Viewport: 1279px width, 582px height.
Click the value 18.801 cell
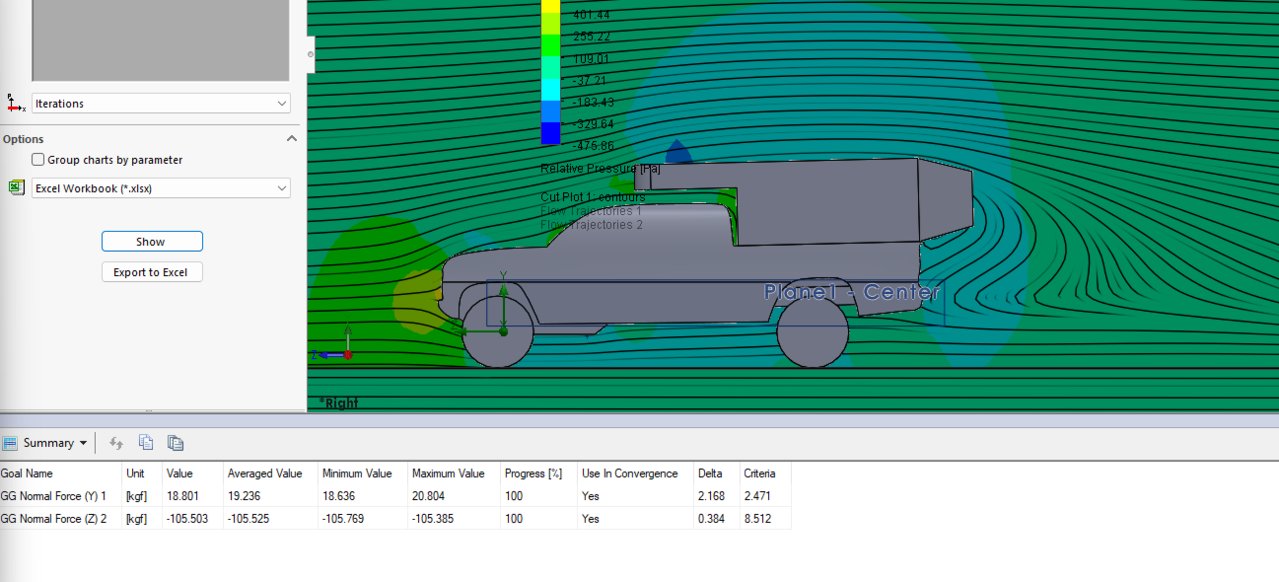click(x=182, y=494)
